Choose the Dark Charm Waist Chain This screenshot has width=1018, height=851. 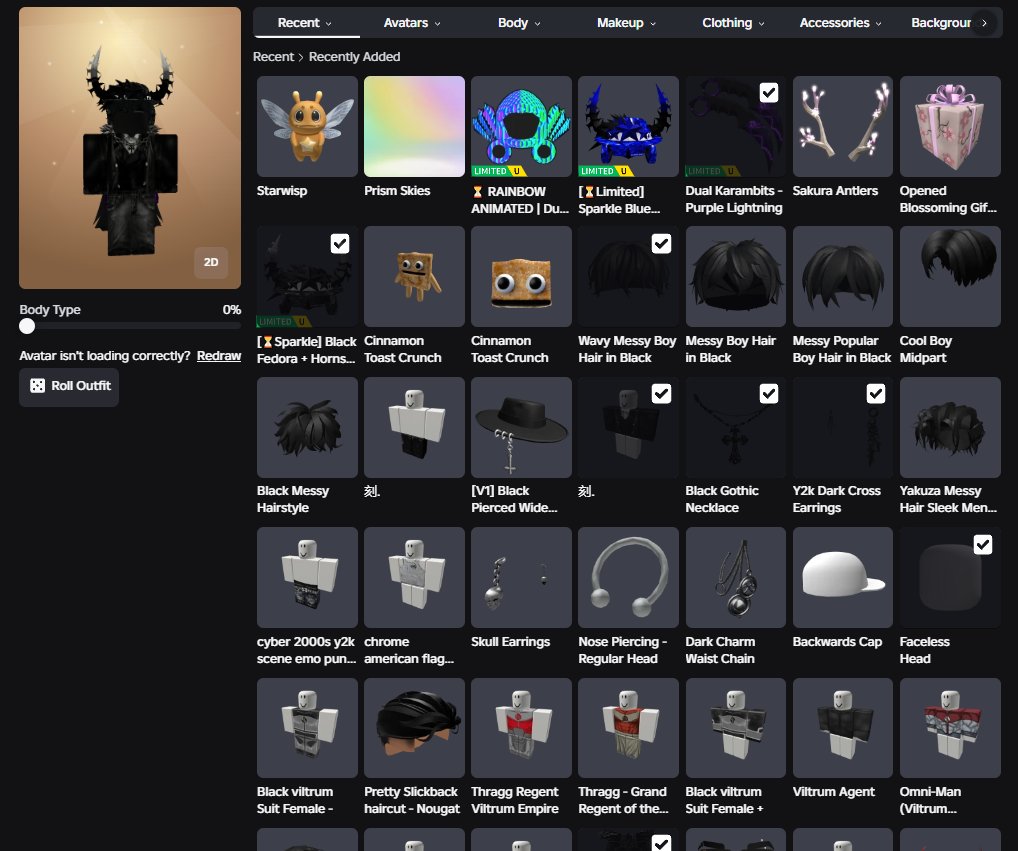(736, 577)
